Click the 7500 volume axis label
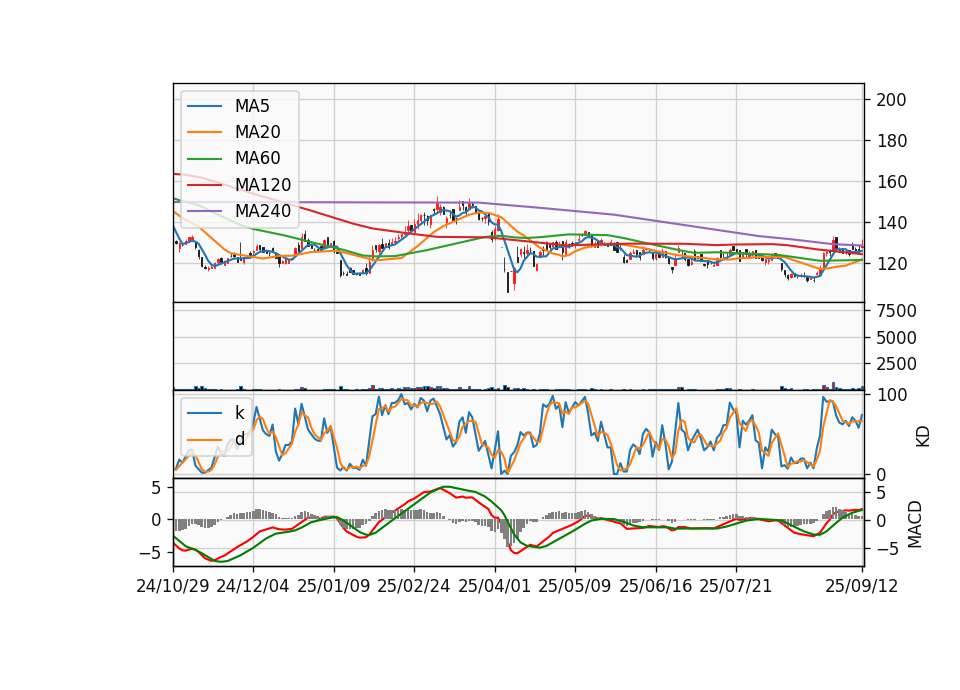 [x=896, y=311]
